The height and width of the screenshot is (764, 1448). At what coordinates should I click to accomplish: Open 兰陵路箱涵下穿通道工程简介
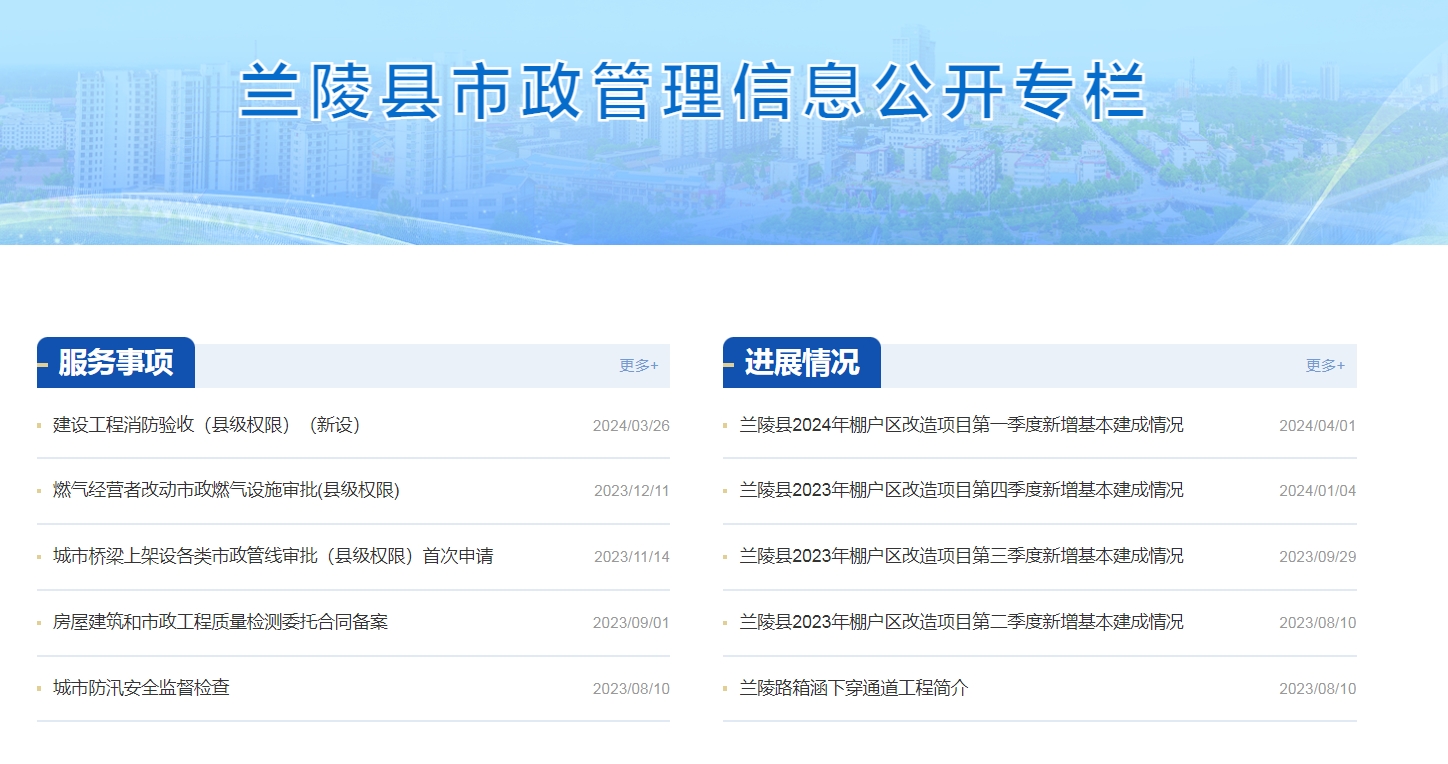pos(854,688)
